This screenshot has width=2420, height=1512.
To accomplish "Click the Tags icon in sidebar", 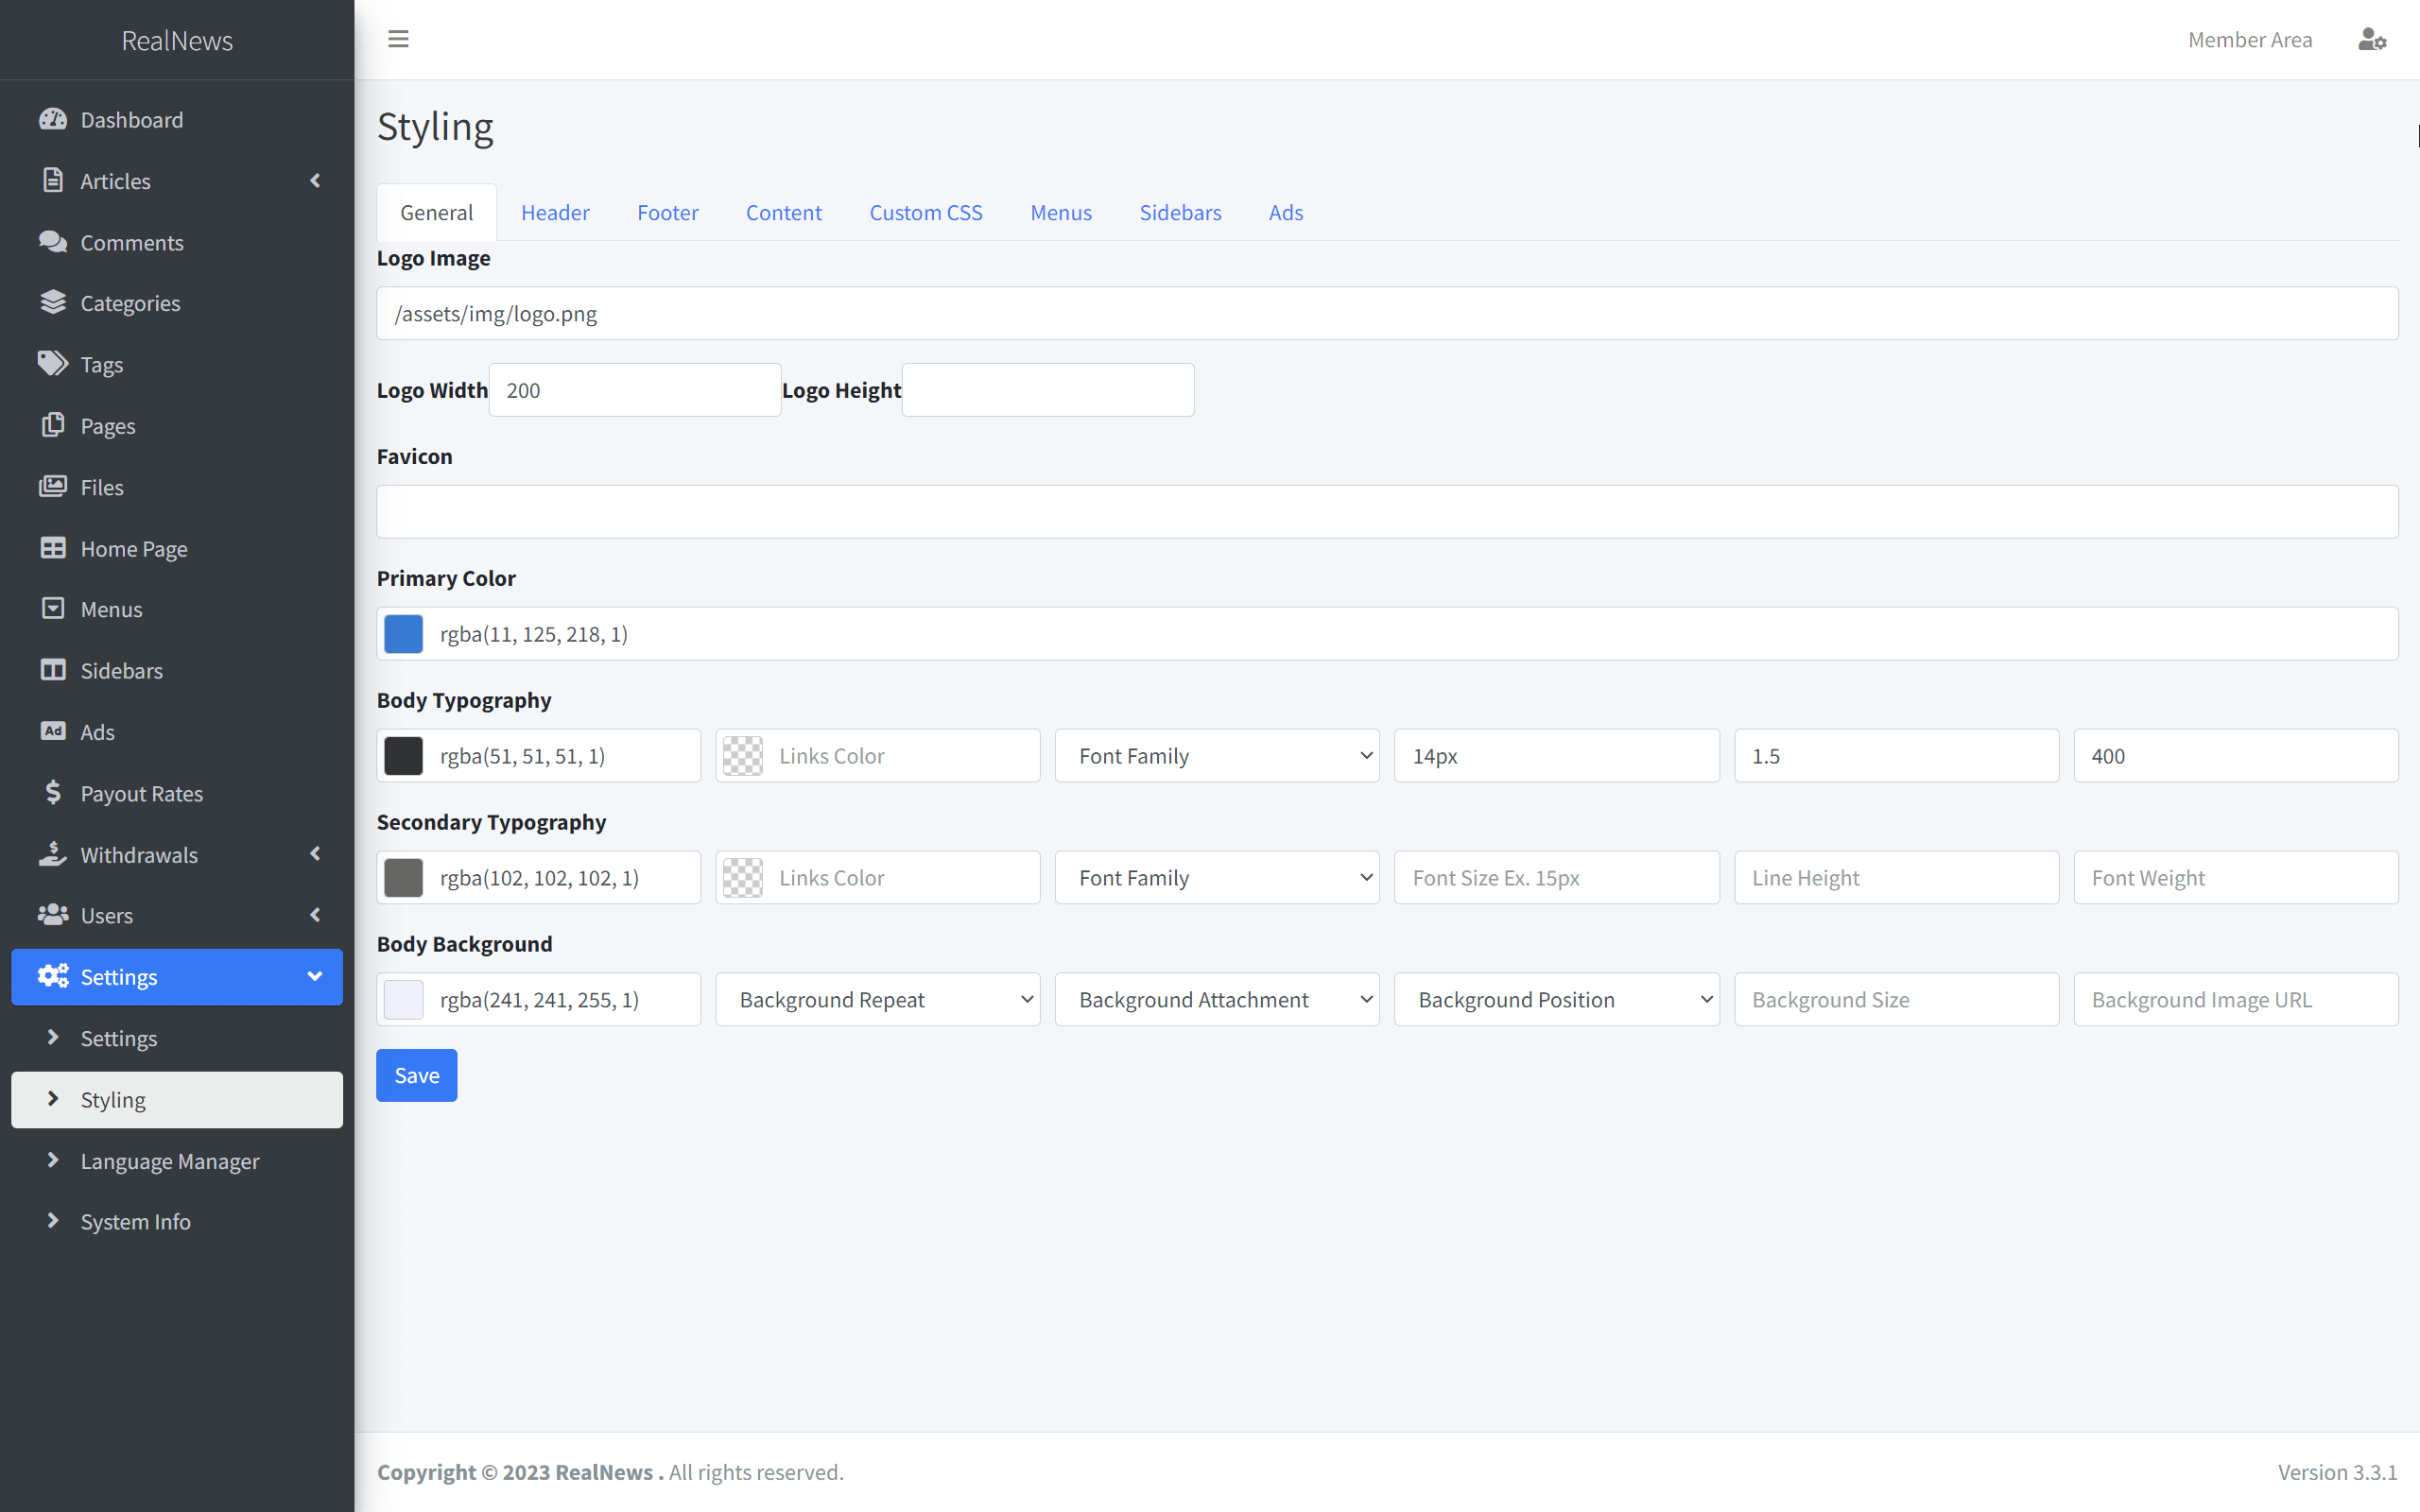I will [x=53, y=364].
